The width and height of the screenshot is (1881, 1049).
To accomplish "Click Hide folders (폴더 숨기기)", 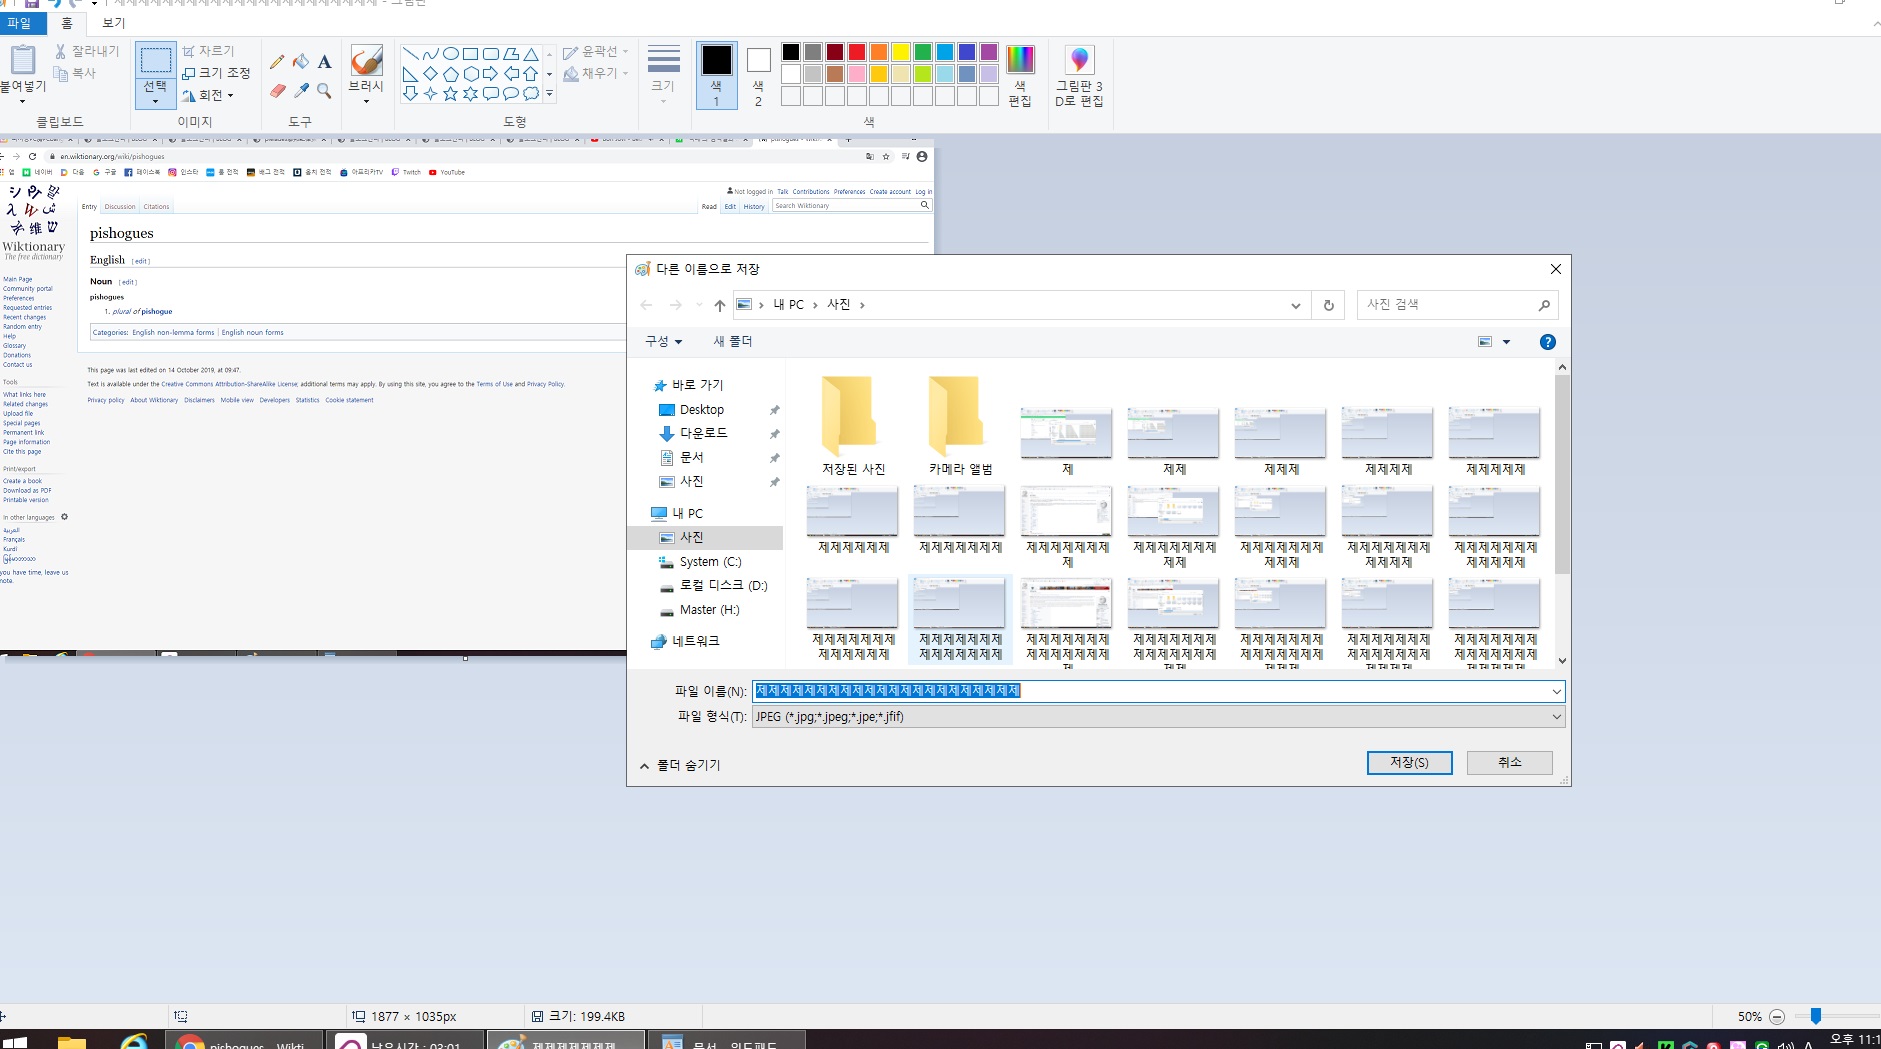I will coord(680,765).
